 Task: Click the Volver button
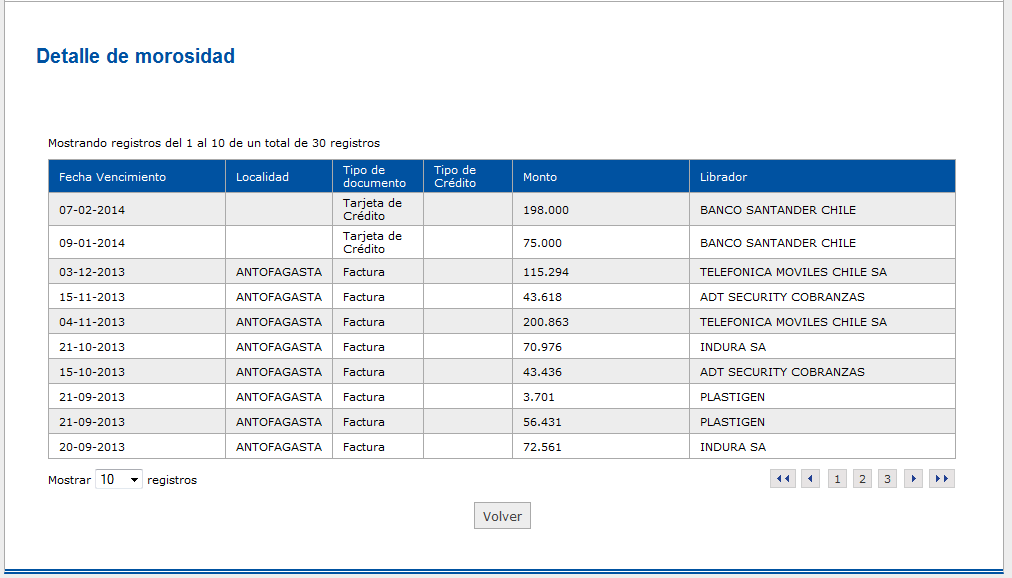502,516
